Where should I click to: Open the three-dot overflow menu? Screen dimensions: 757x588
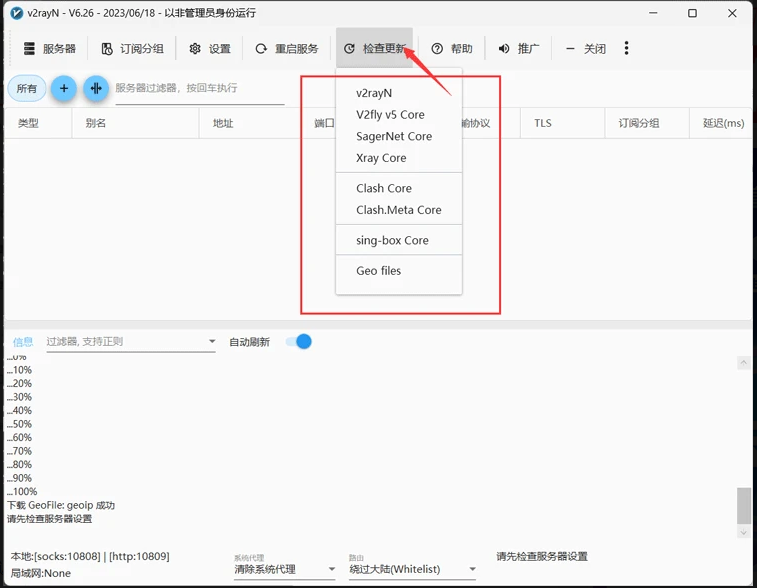point(626,48)
